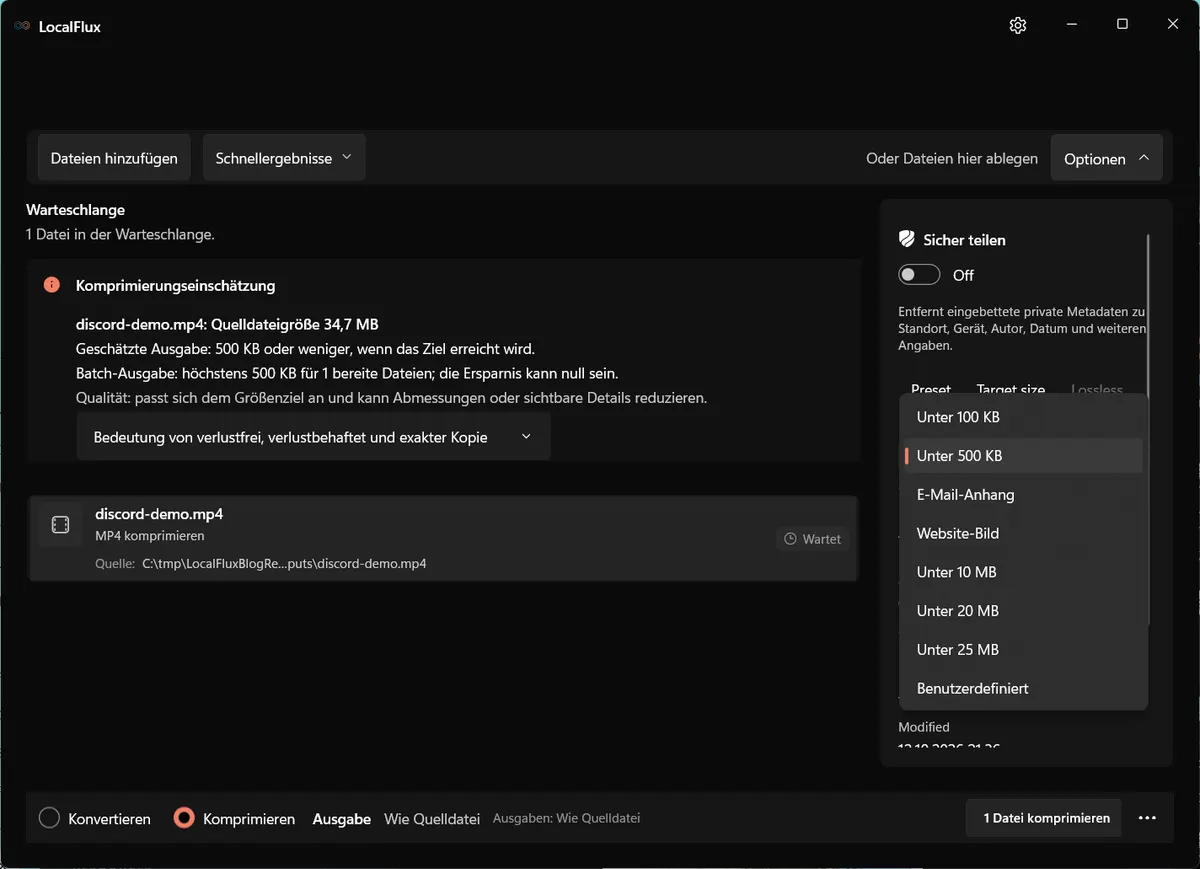Choose Unter 10 MB preset
1200x869 pixels.
pos(1023,572)
